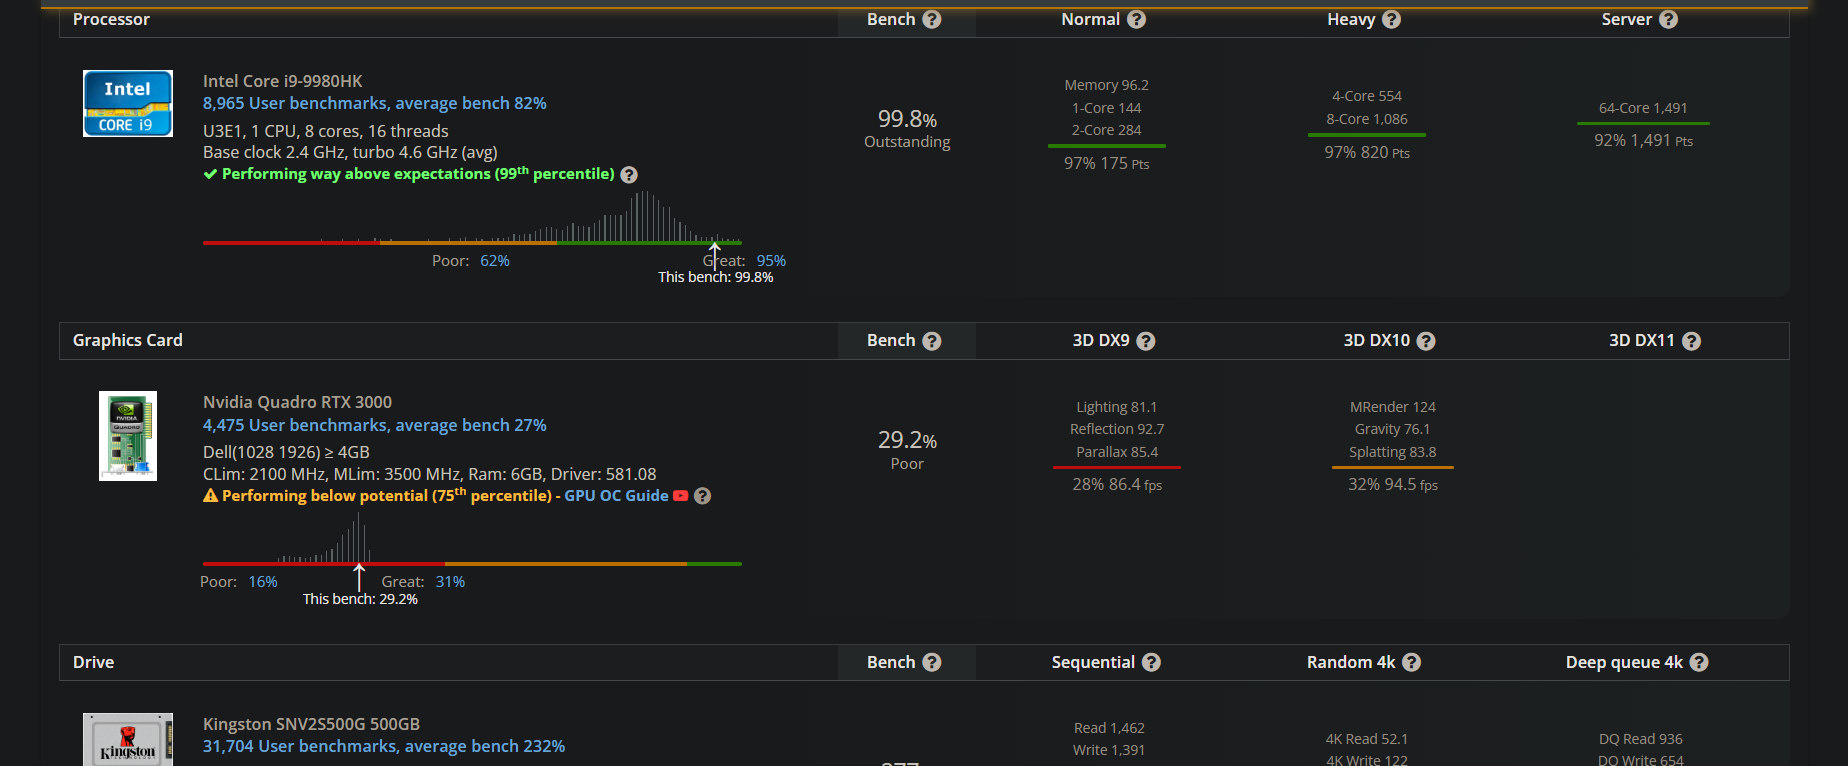Viewport: 1848px width, 766px height.
Task: Open 31,704 User benchmarks link
Action: pos(384,746)
